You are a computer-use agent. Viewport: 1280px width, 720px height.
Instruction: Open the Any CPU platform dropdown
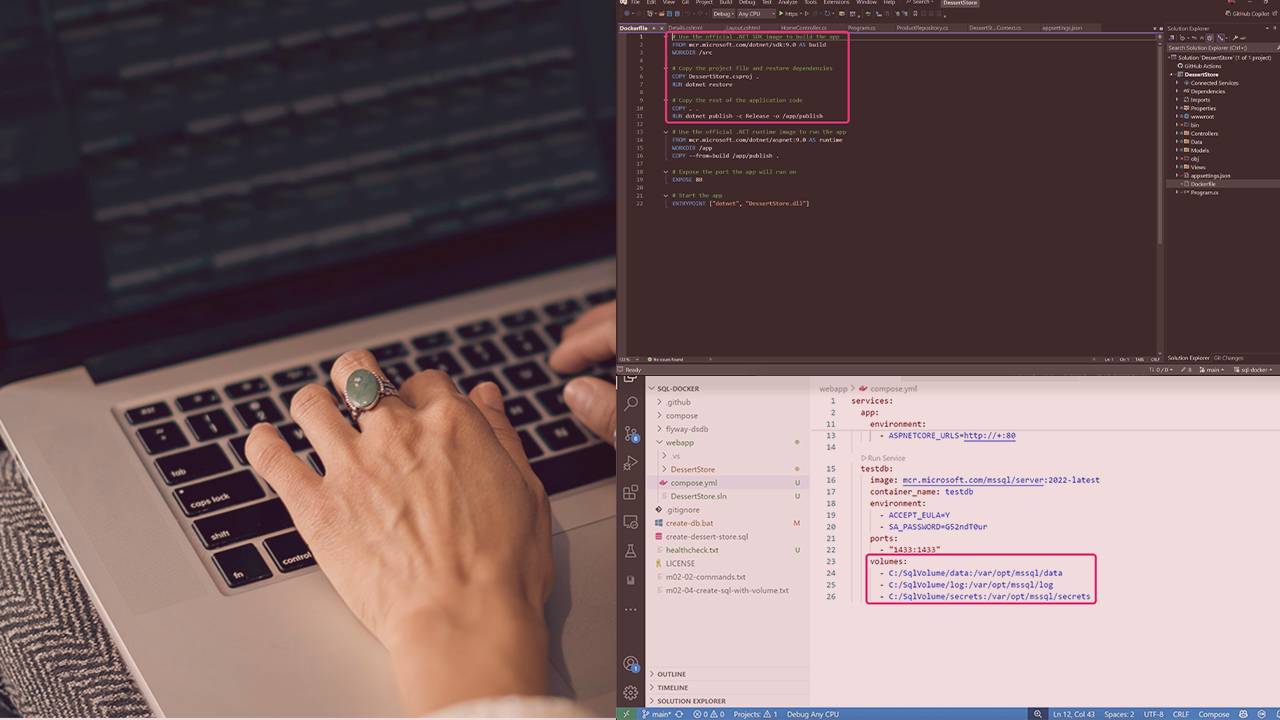pos(752,14)
